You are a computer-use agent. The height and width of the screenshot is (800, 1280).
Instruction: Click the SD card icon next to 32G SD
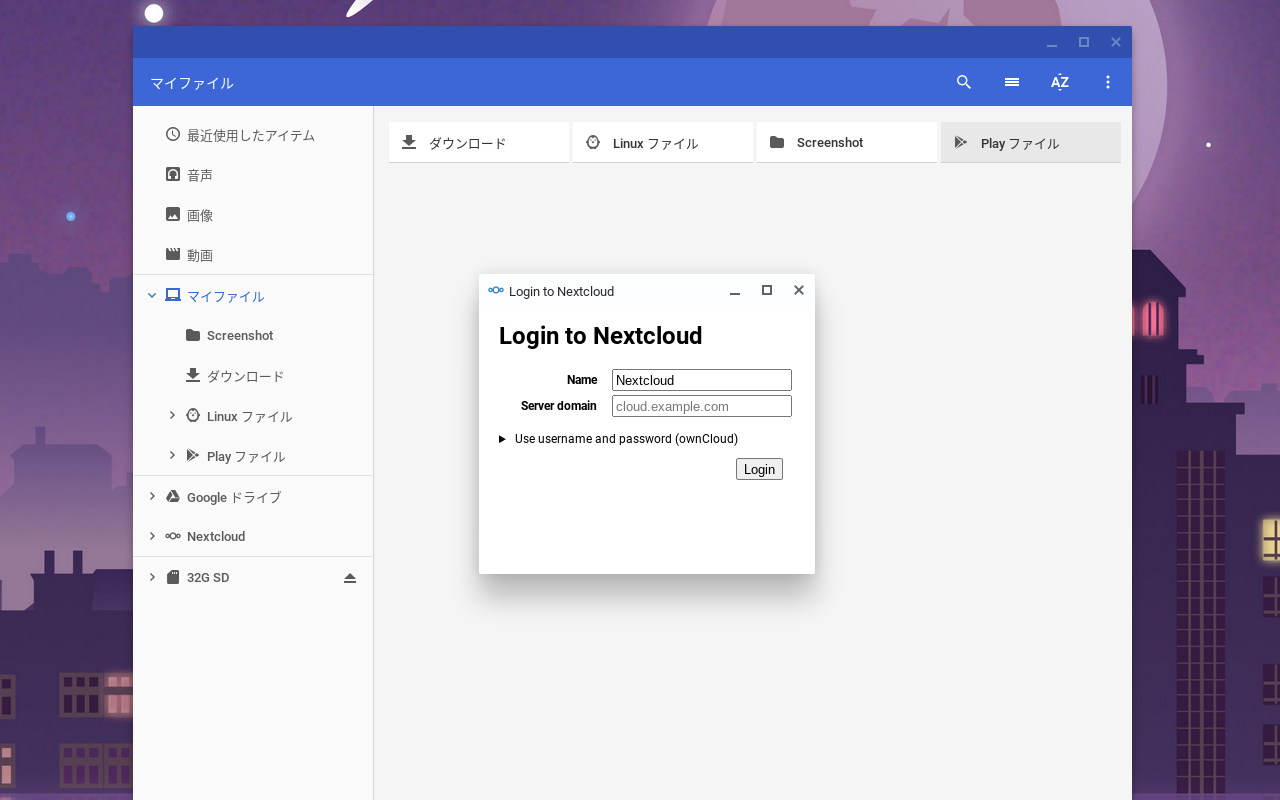click(173, 577)
